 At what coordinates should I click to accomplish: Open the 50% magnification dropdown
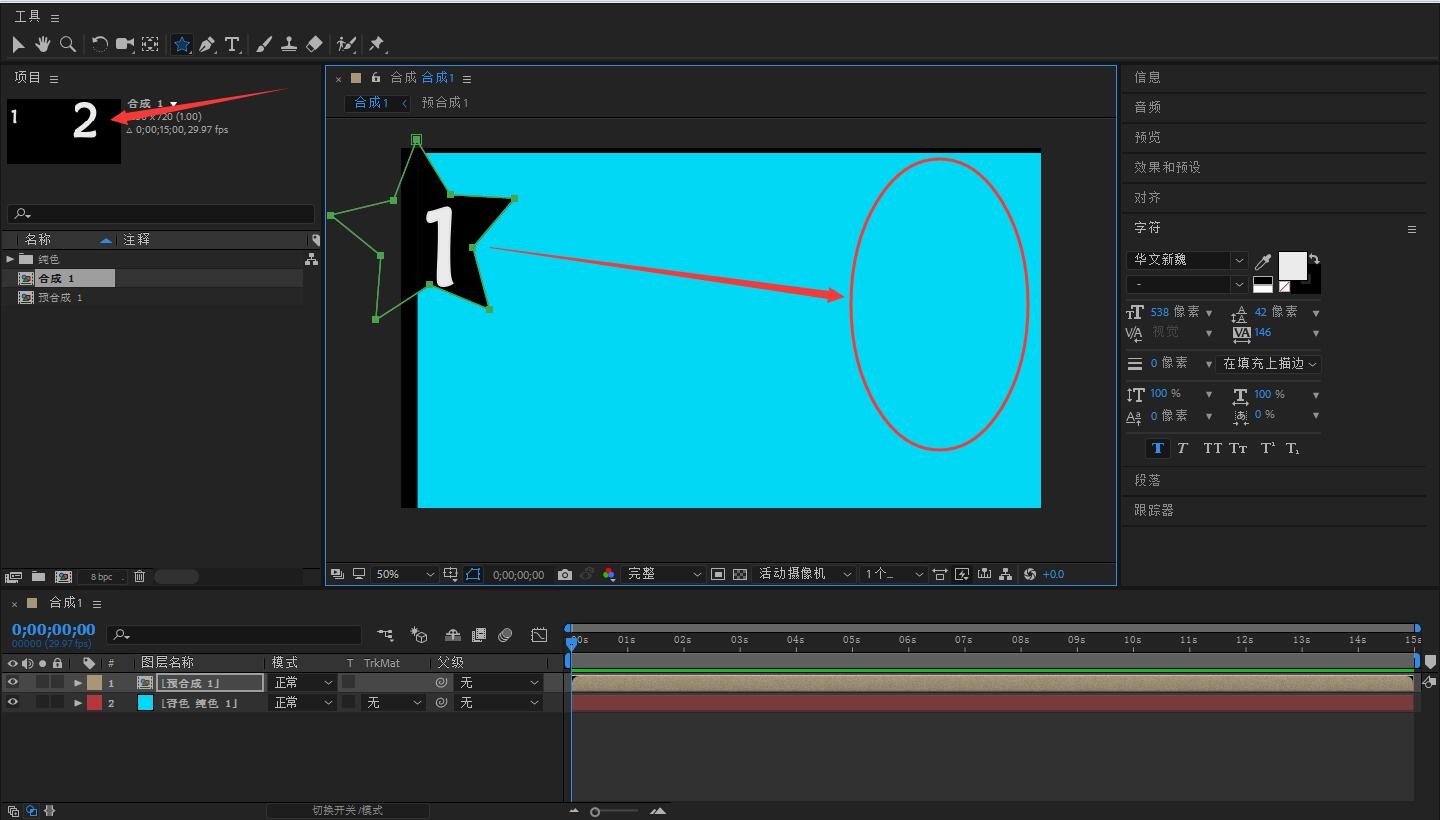pos(404,574)
